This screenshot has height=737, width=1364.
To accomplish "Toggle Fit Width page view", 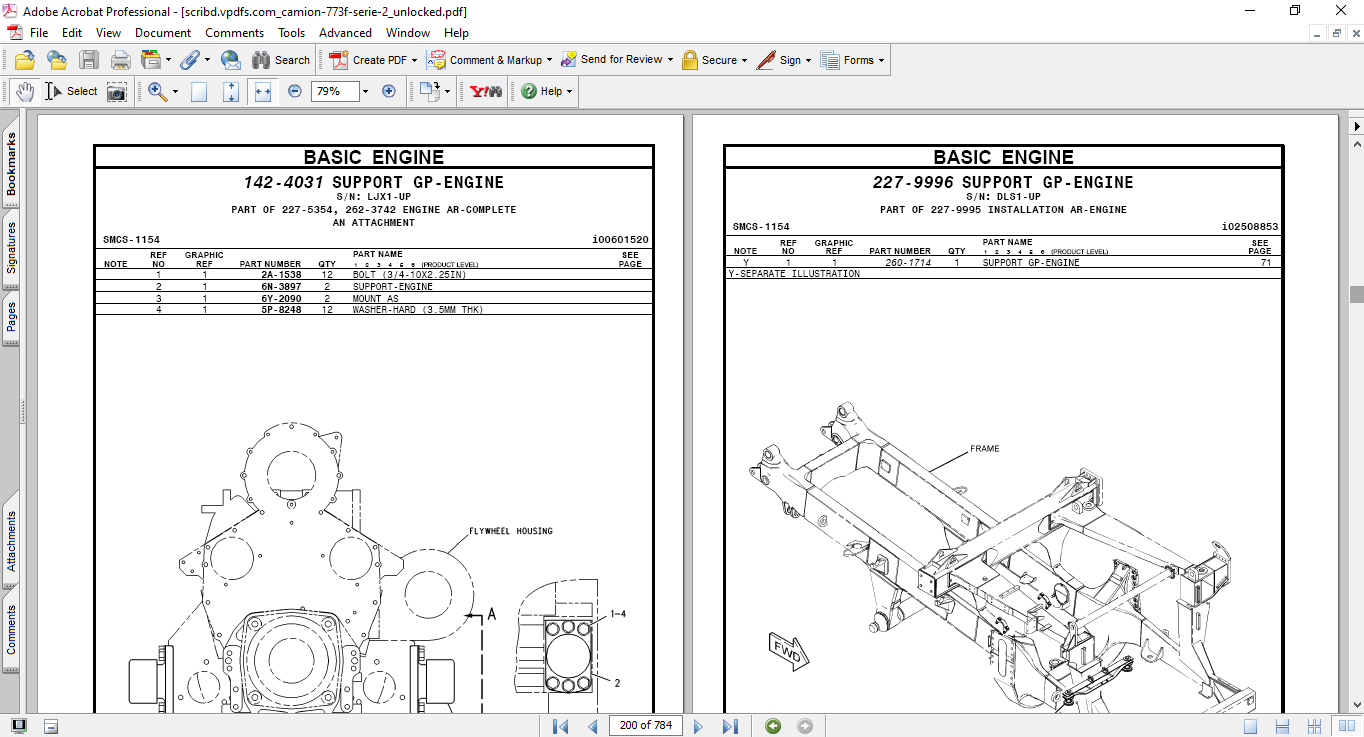I will [263, 91].
